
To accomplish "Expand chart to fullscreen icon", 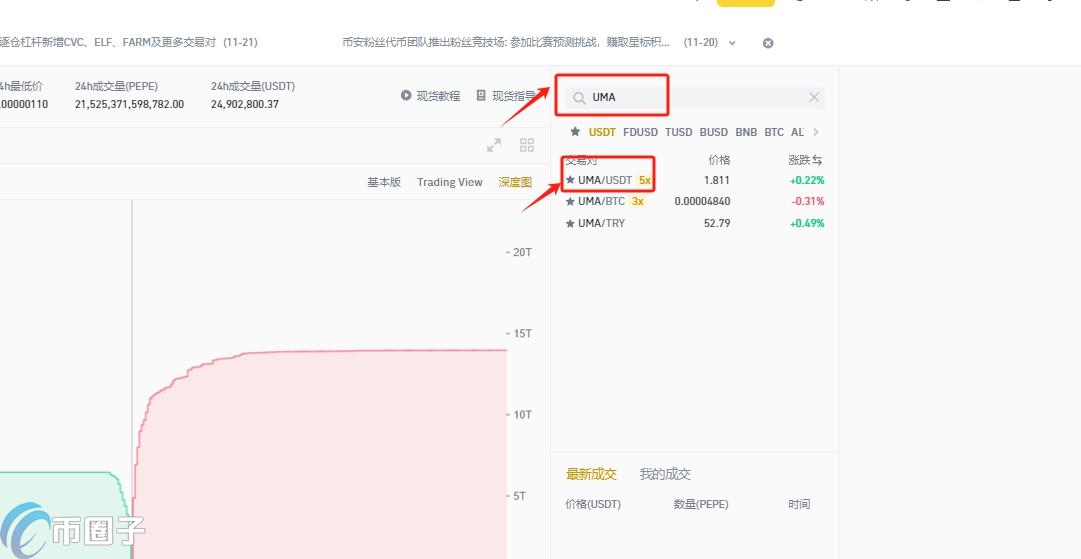I will [x=494, y=145].
